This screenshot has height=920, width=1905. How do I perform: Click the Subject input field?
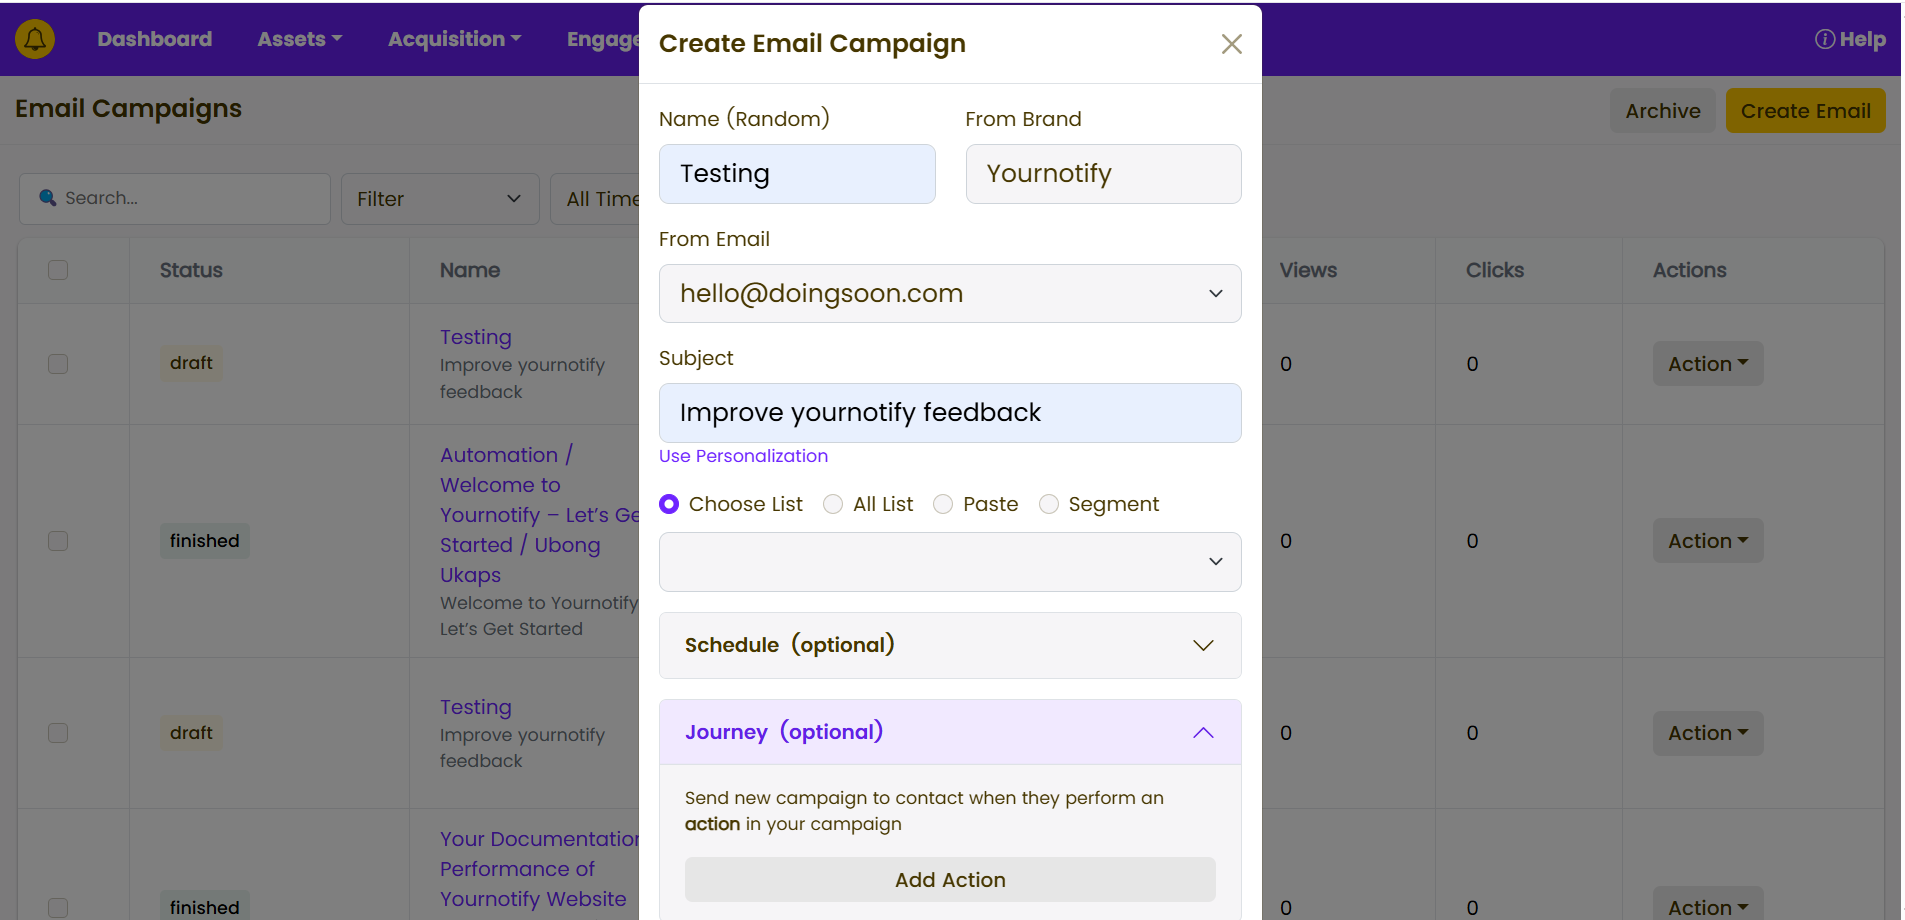point(949,413)
